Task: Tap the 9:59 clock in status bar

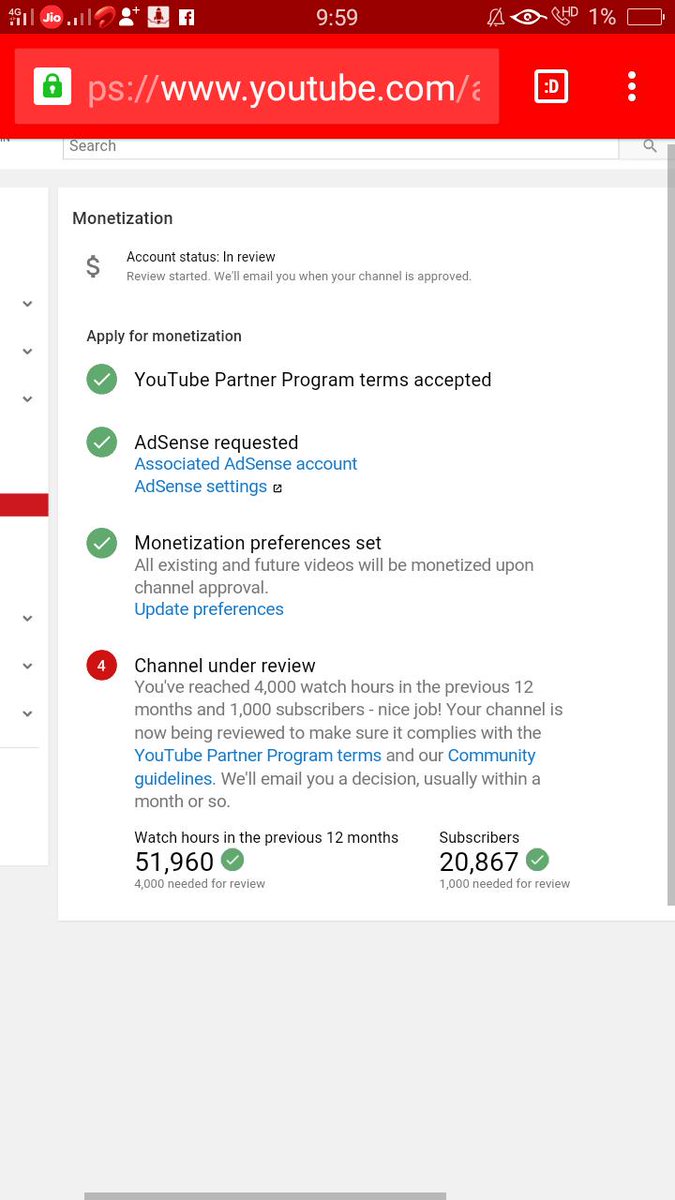Action: click(x=337, y=17)
